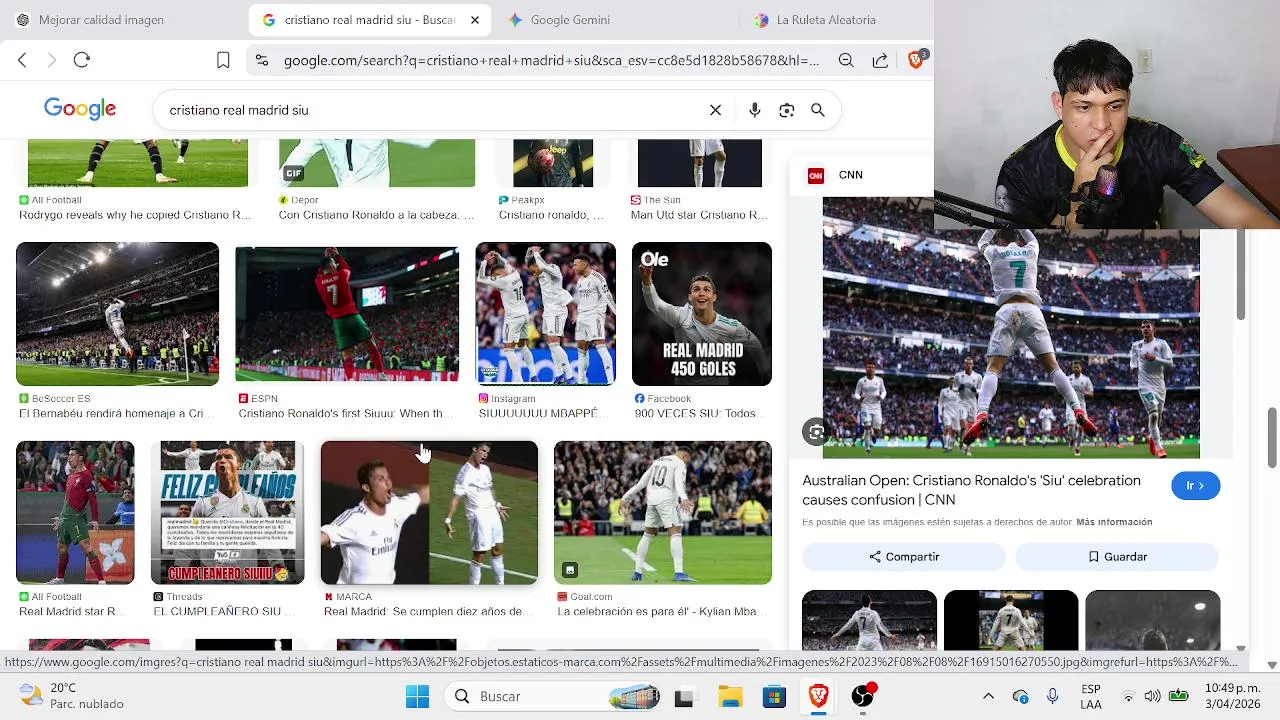Open the clock showing 10:49 p. m.
The image size is (1280, 720).
pos(1232,696)
